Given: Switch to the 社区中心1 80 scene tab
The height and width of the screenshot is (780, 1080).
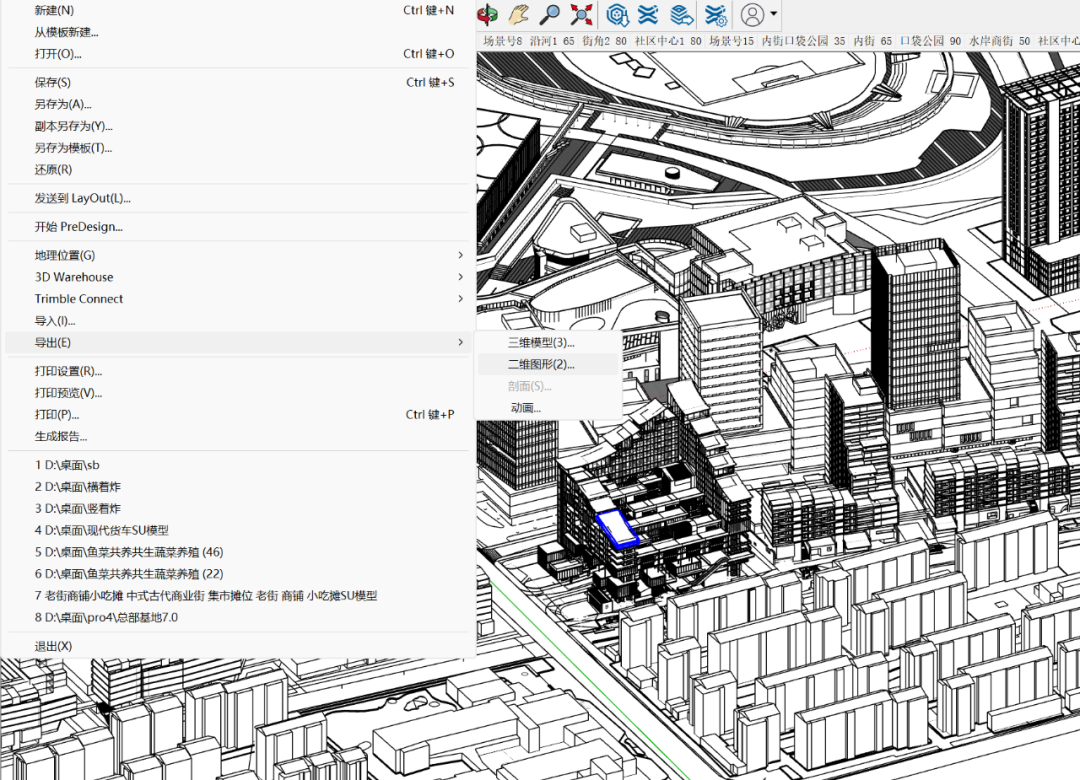Looking at the screenshot, I should 667,41.
